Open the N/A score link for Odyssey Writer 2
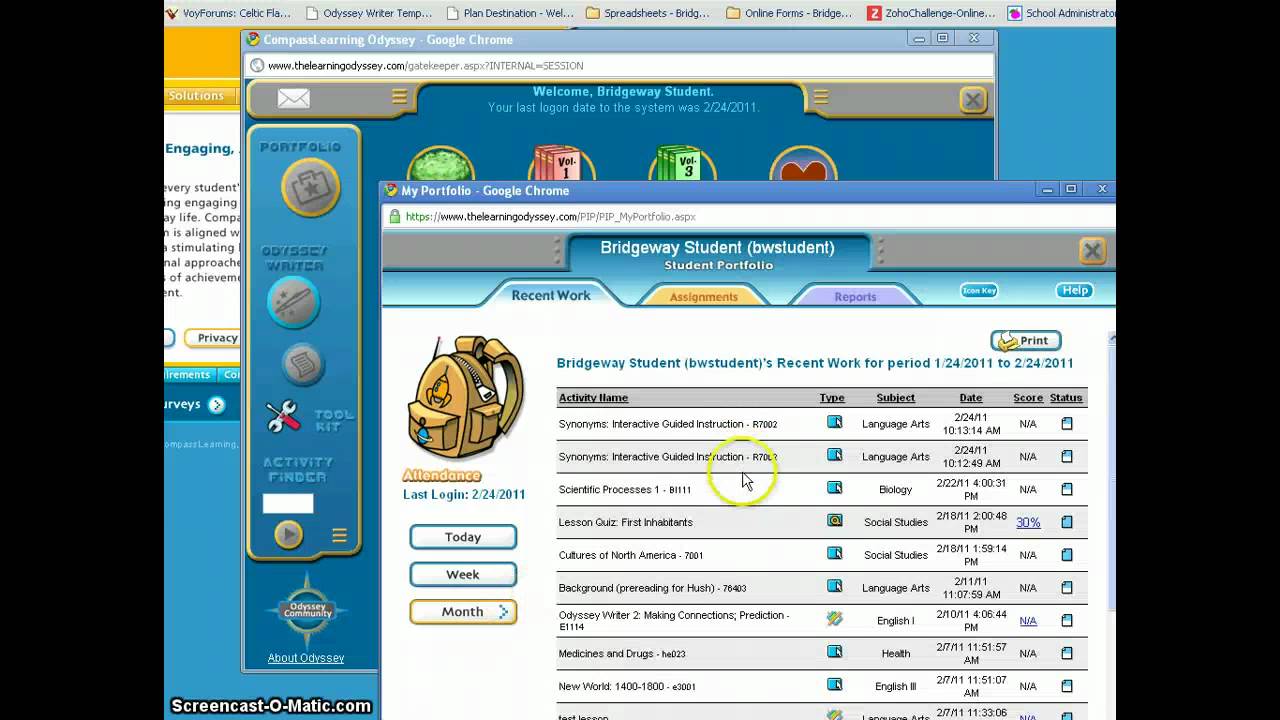The image size is (1280, 720). pos(1028,621)
